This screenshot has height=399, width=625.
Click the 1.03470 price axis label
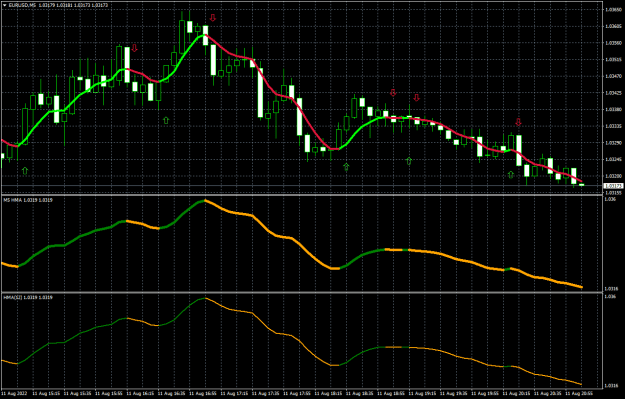pos(613,76)
